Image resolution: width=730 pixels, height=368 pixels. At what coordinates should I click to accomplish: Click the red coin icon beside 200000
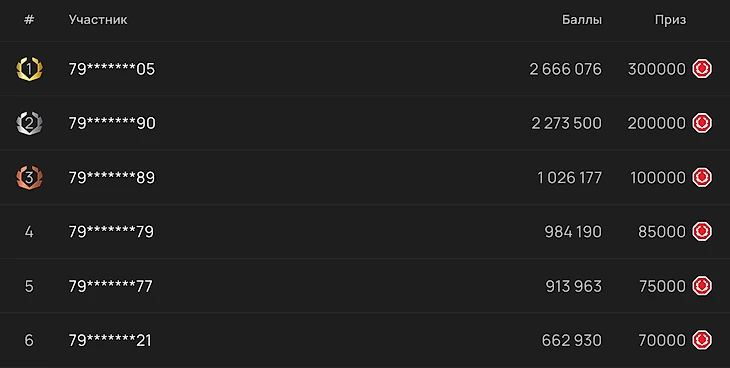click(x=702, y=123)
